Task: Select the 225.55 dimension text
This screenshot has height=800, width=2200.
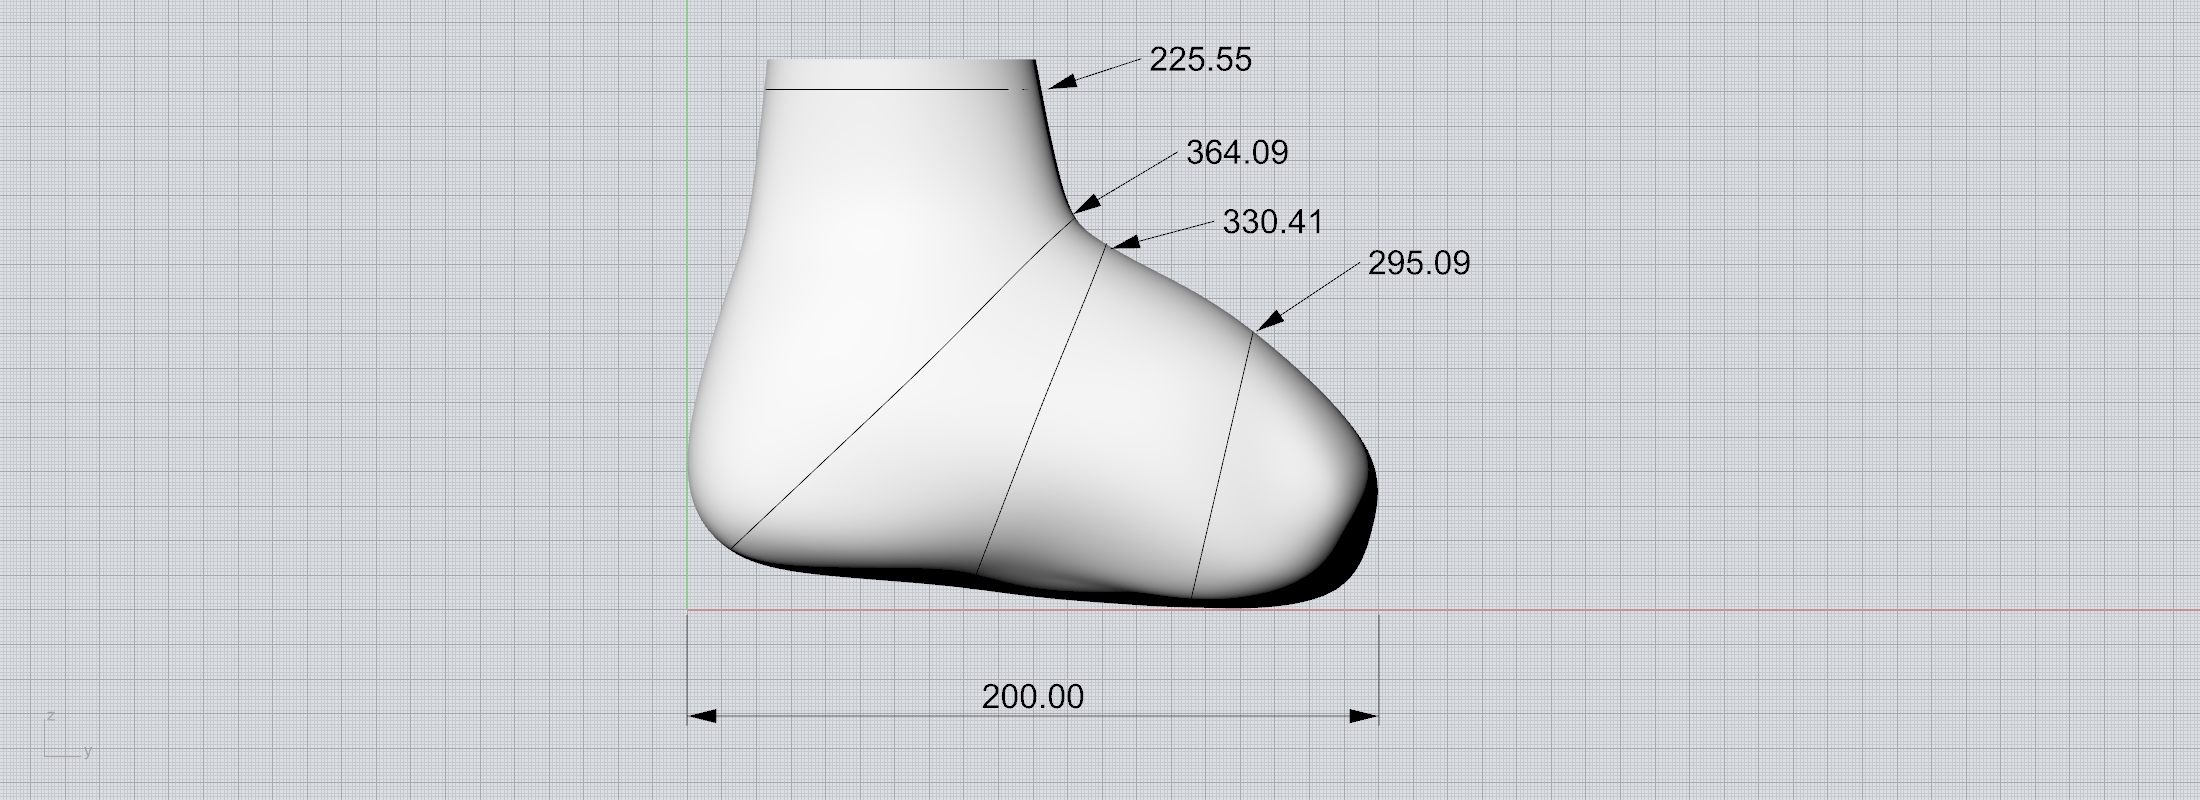Action: tap(1200, 60)
